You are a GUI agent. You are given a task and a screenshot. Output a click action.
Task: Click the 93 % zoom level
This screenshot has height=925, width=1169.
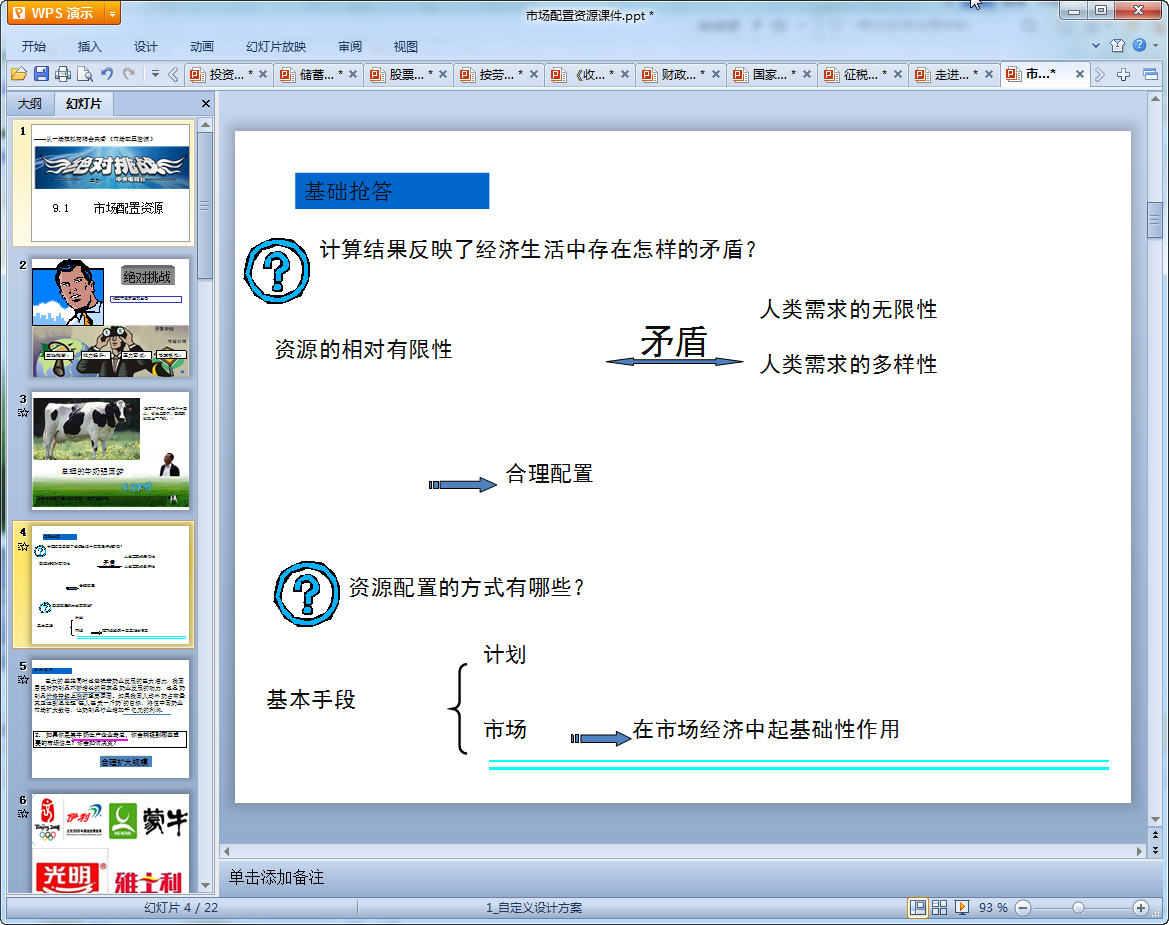993,908
